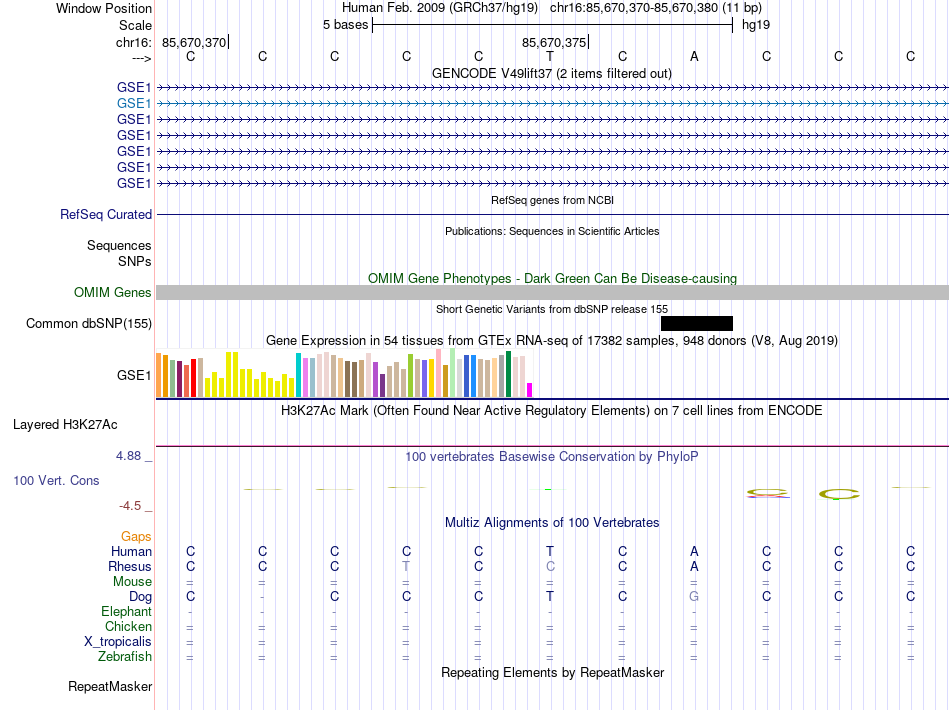
Task: Open Multiz Alignments of 100 Vertebrates title
Action: point(552,523)
